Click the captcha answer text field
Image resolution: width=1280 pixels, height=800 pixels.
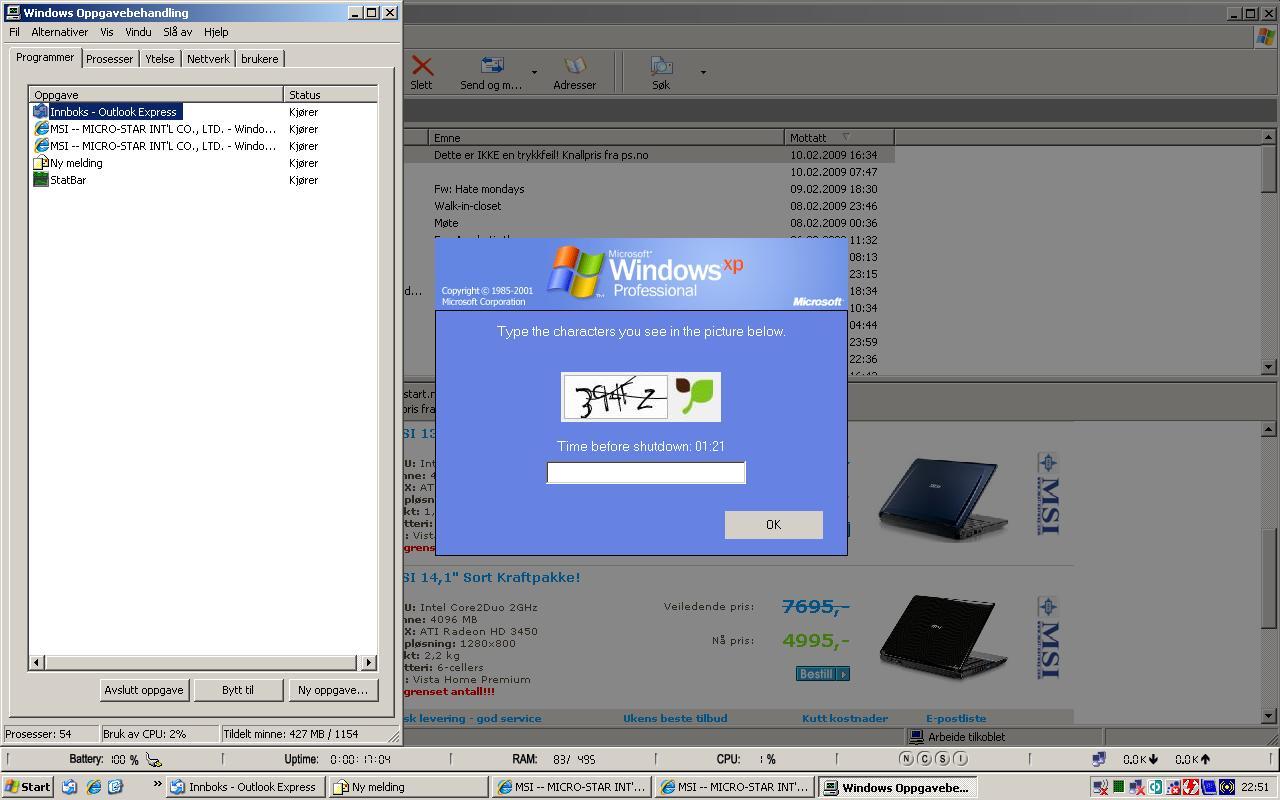[646, 472]
